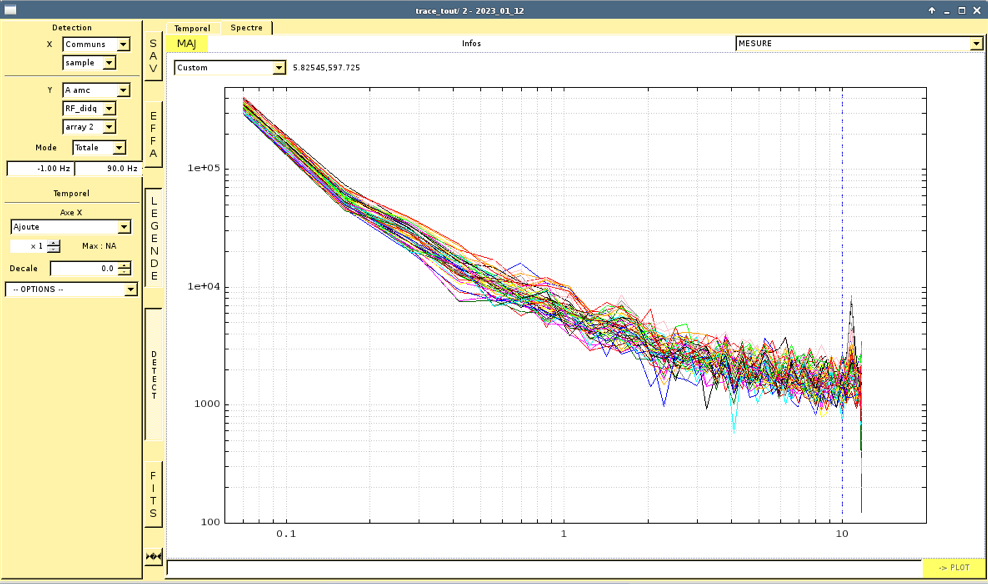Expand the -- OPTIONS -- dropdown
The image size is (988, 584).
[x=72, y=289]
